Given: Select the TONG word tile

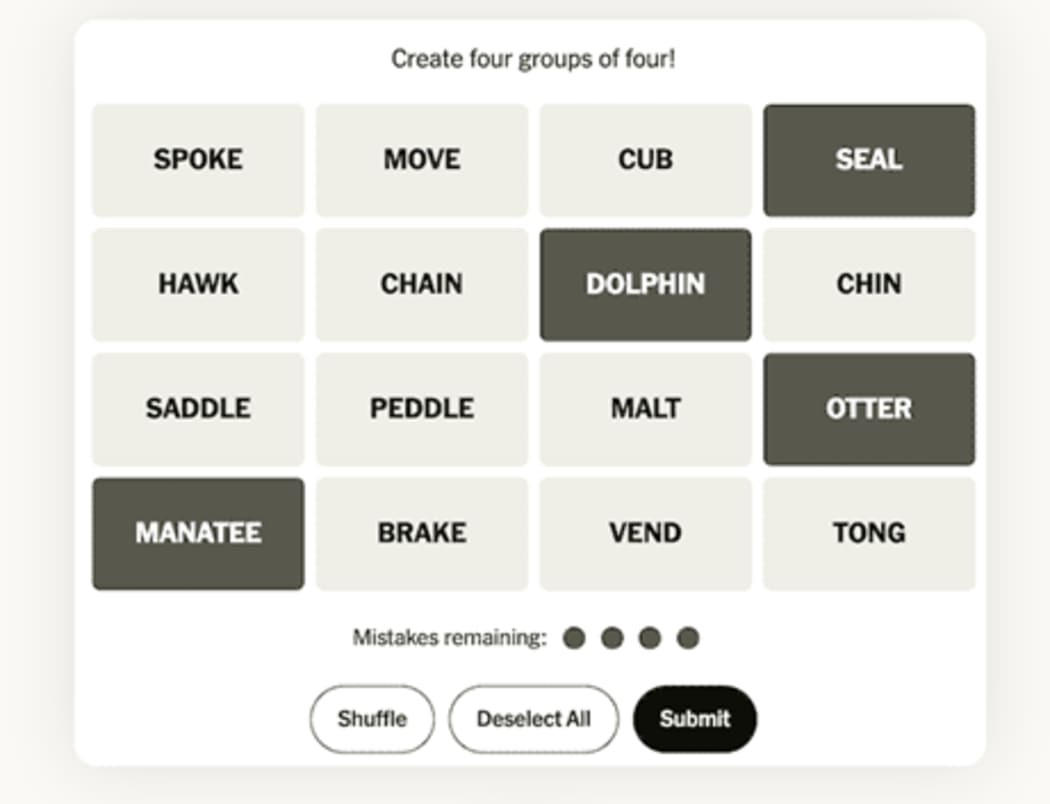Looking at the screenshot, I should coord(869,533).
